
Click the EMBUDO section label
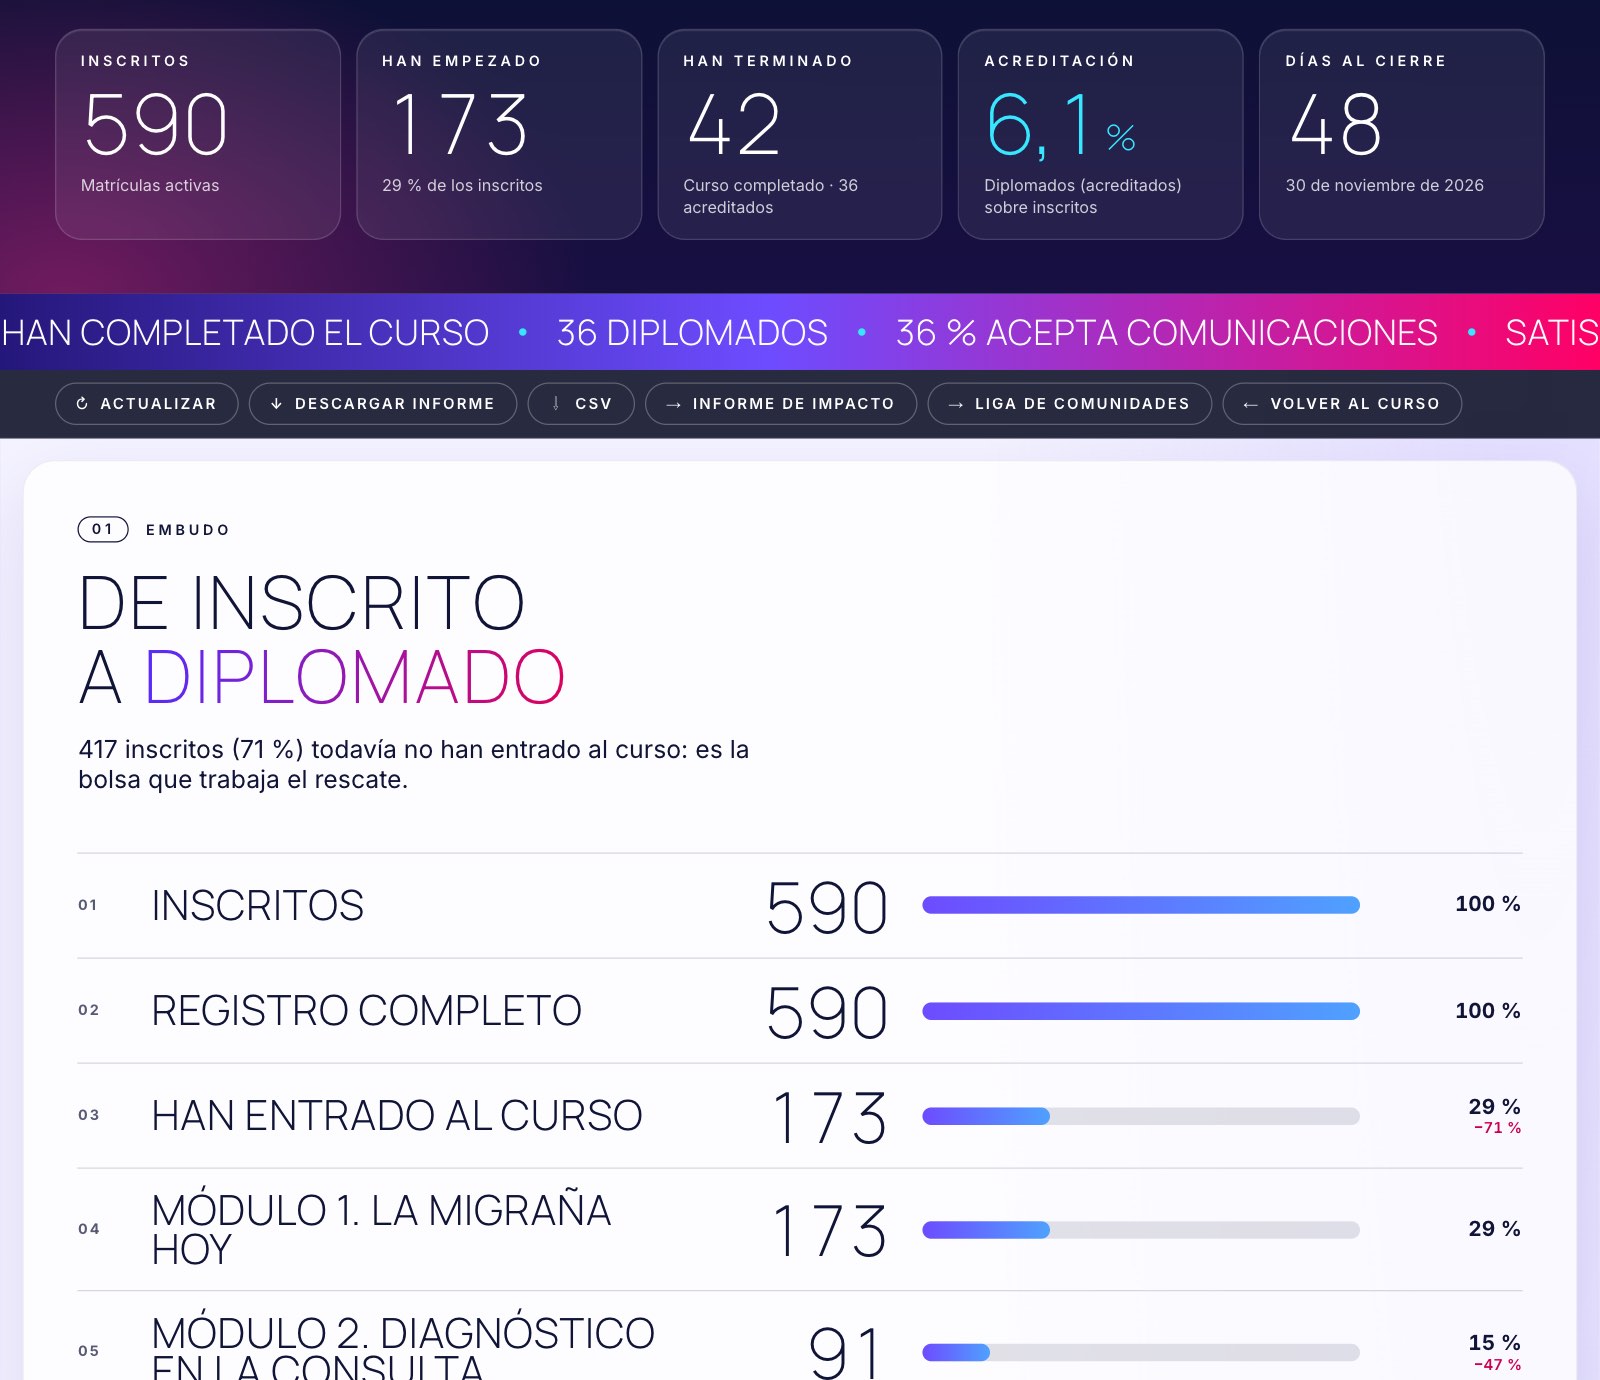pyautogui.click(x=188, y=530)
